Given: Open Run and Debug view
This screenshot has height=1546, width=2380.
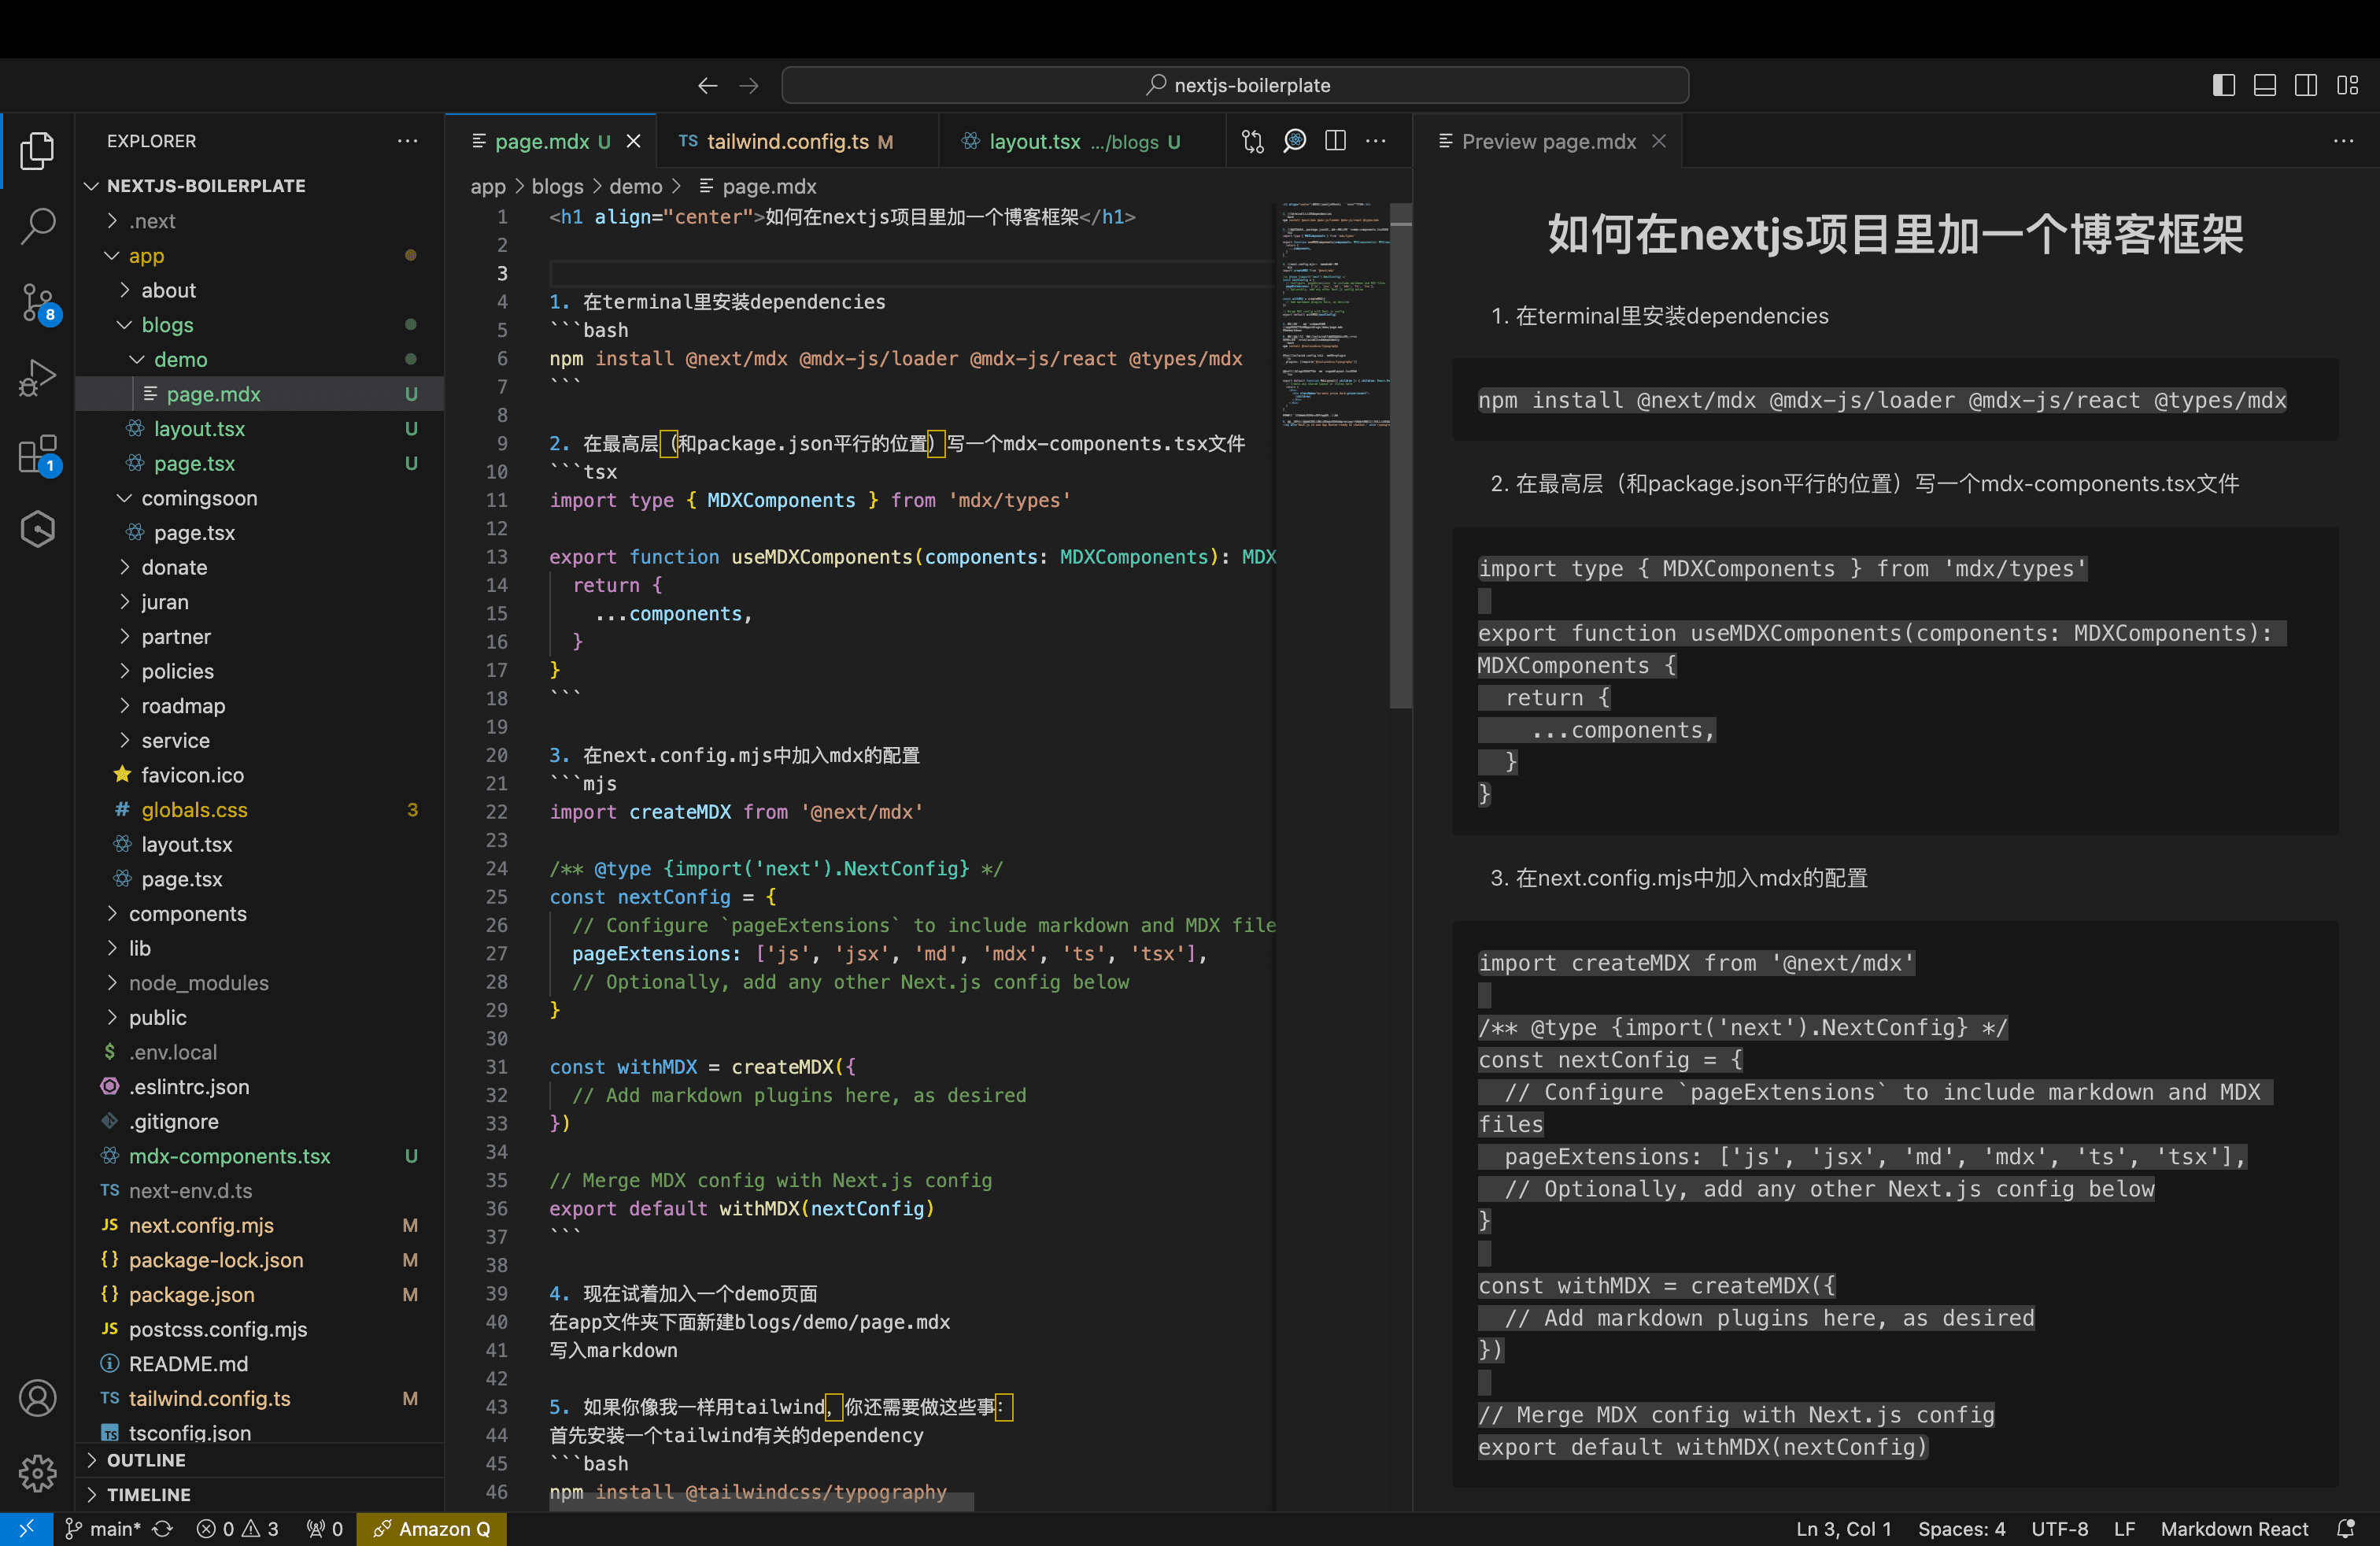Looking at the screenshot, I should [37, 378].
